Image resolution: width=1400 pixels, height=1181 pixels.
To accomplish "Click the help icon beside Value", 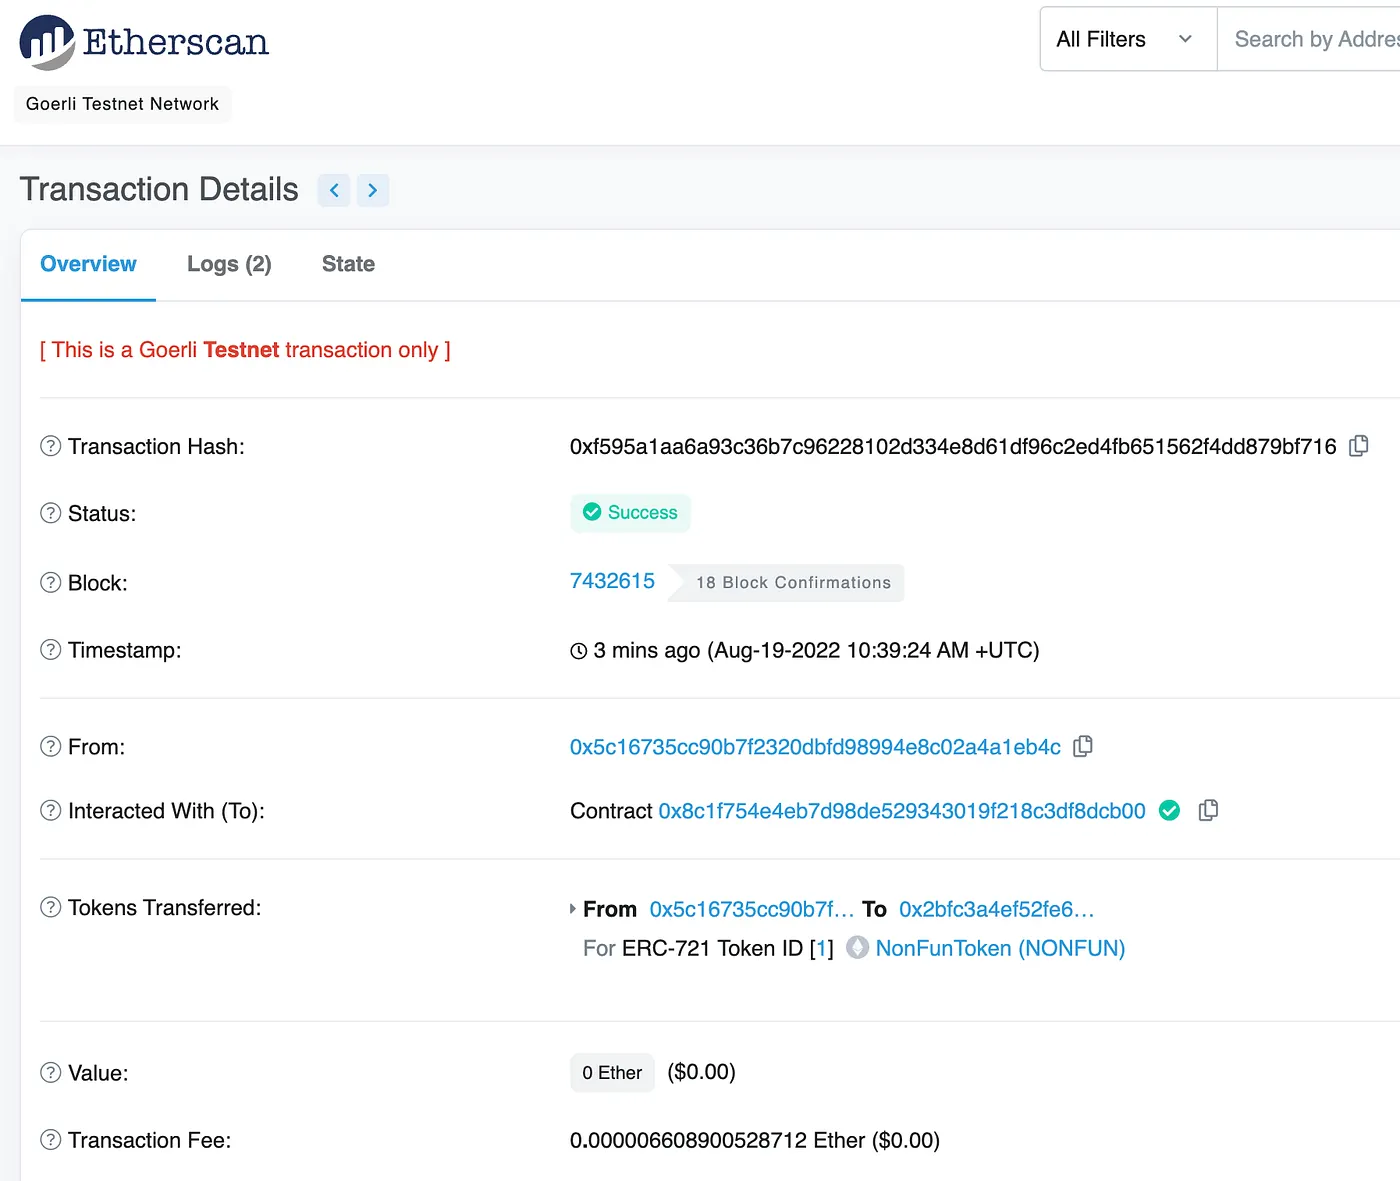I will tap(50, 1073).
